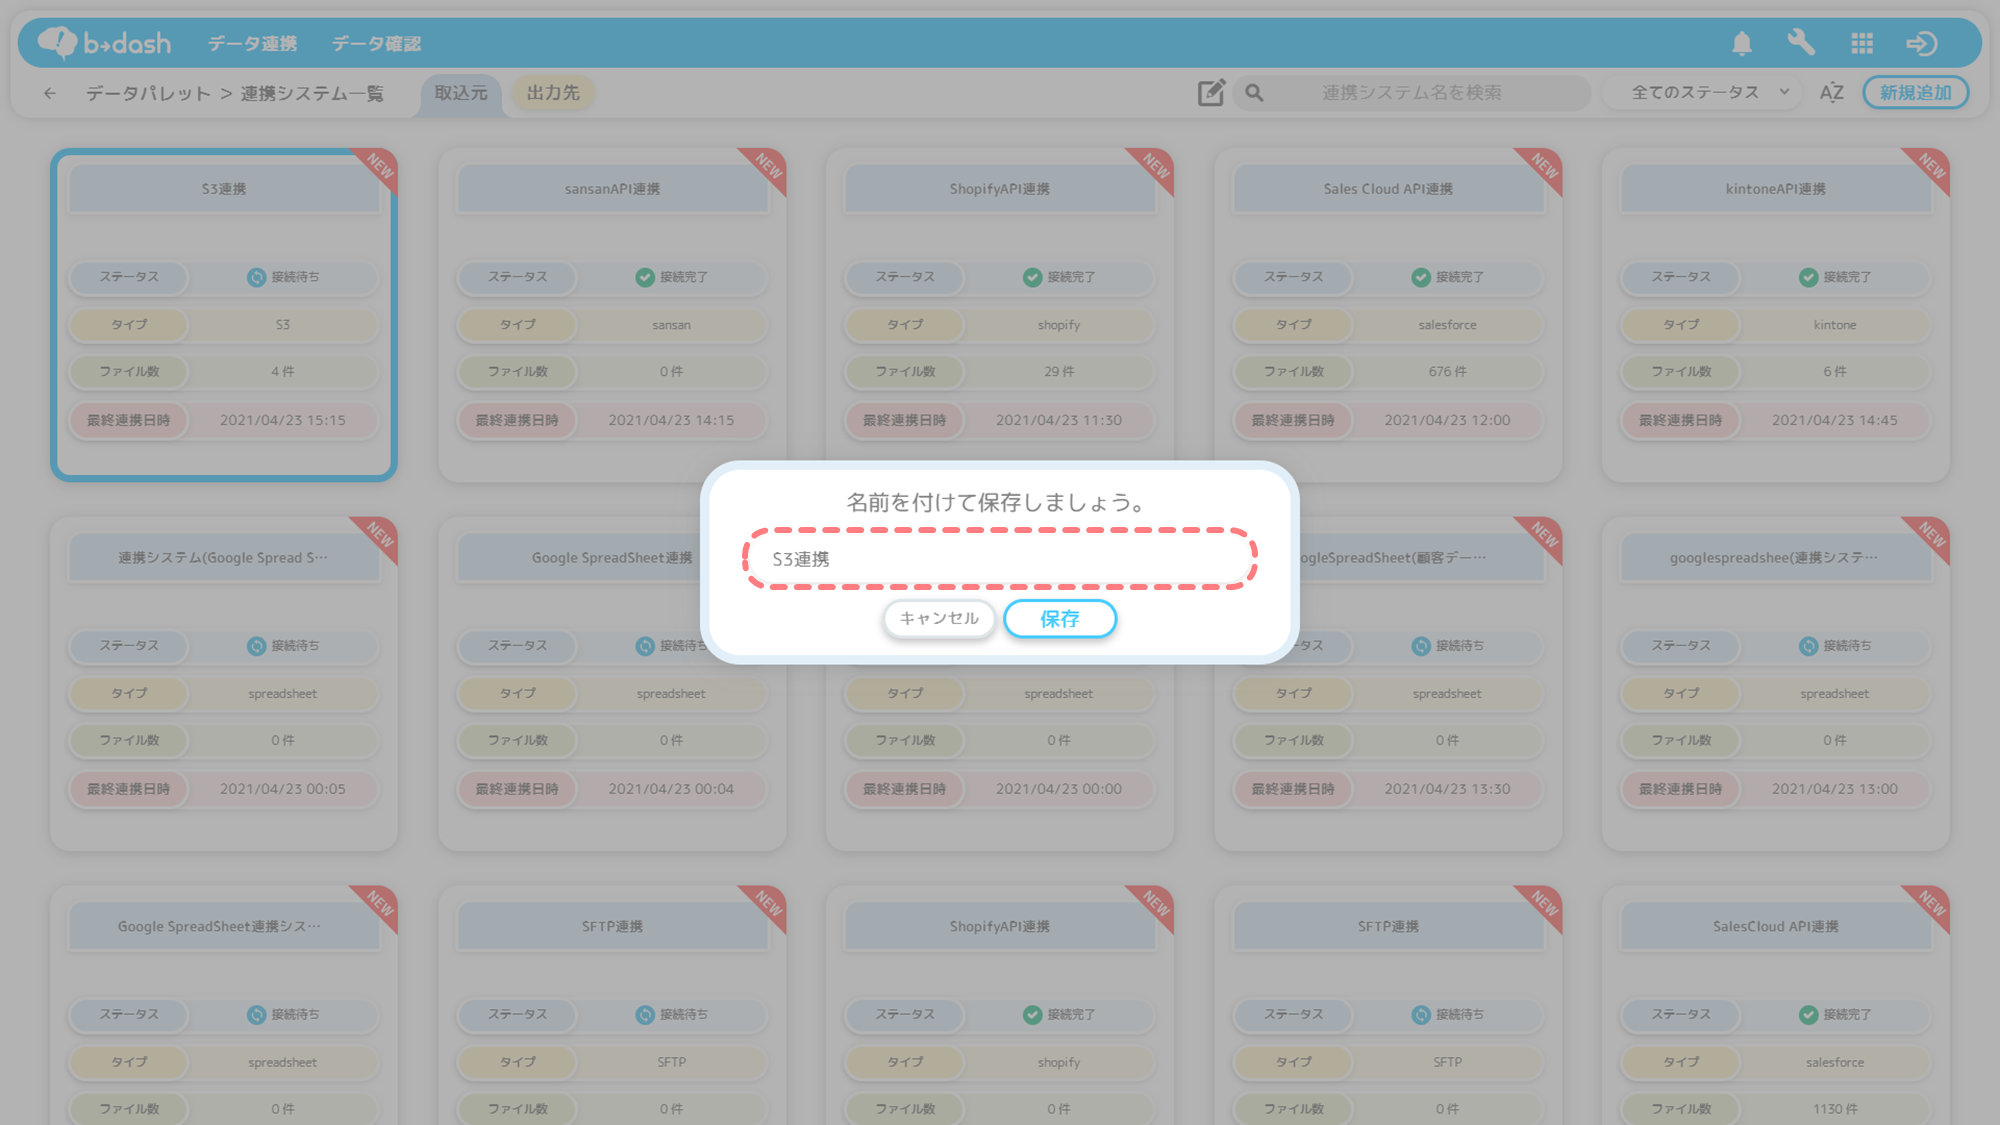Screen dimensions: 2000x1125
Task: Open the wrench settings icon
Action: tap(1801, 43)
